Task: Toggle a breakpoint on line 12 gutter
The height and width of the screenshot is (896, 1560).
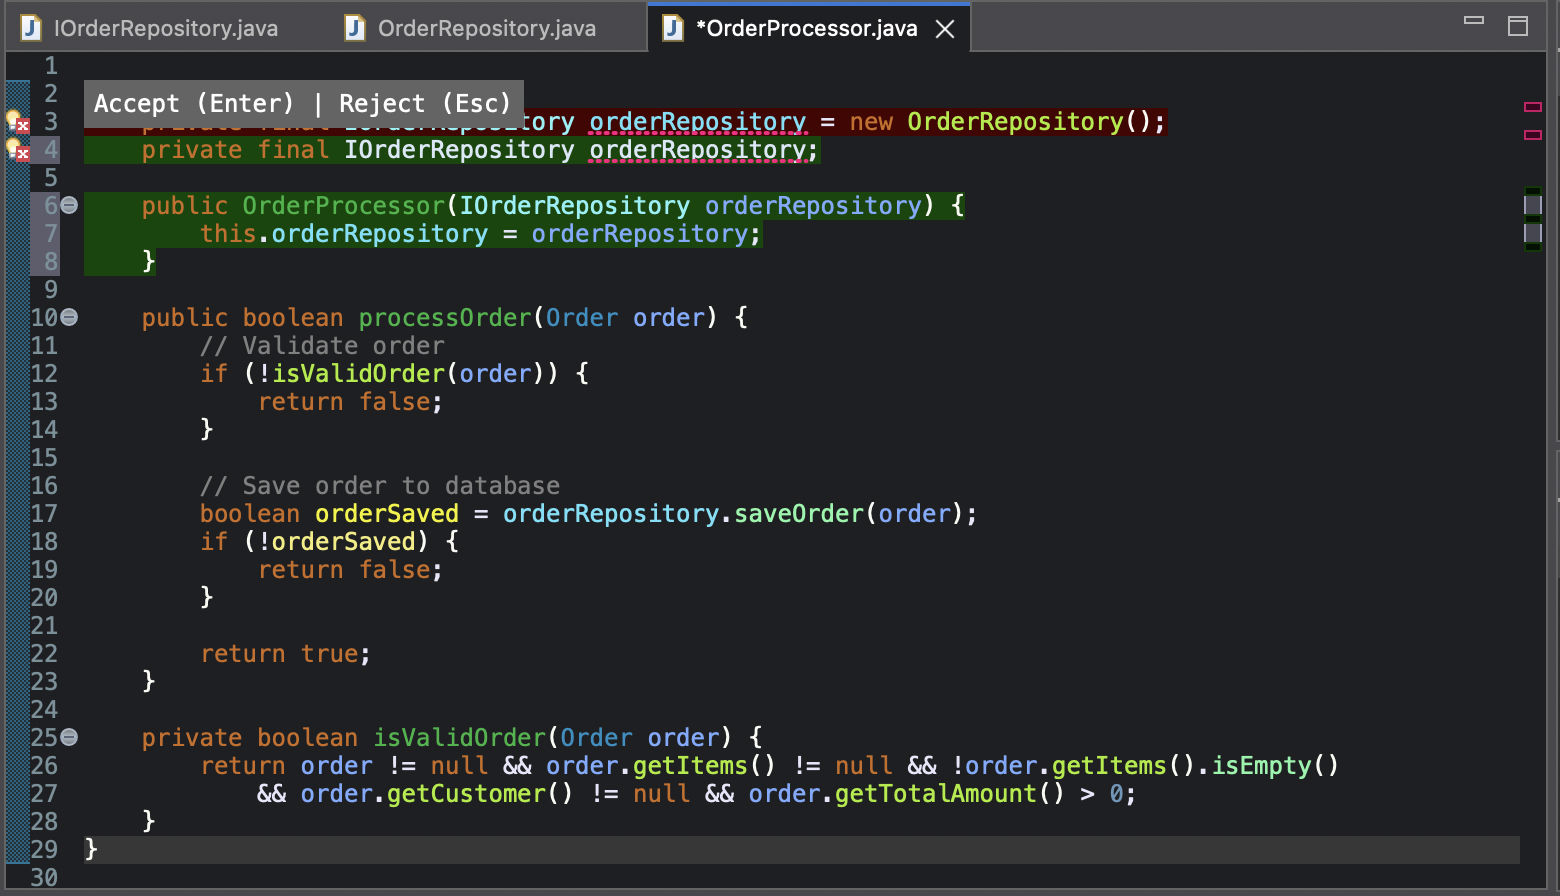Action: pyautogui.click(x=46, y=373)
